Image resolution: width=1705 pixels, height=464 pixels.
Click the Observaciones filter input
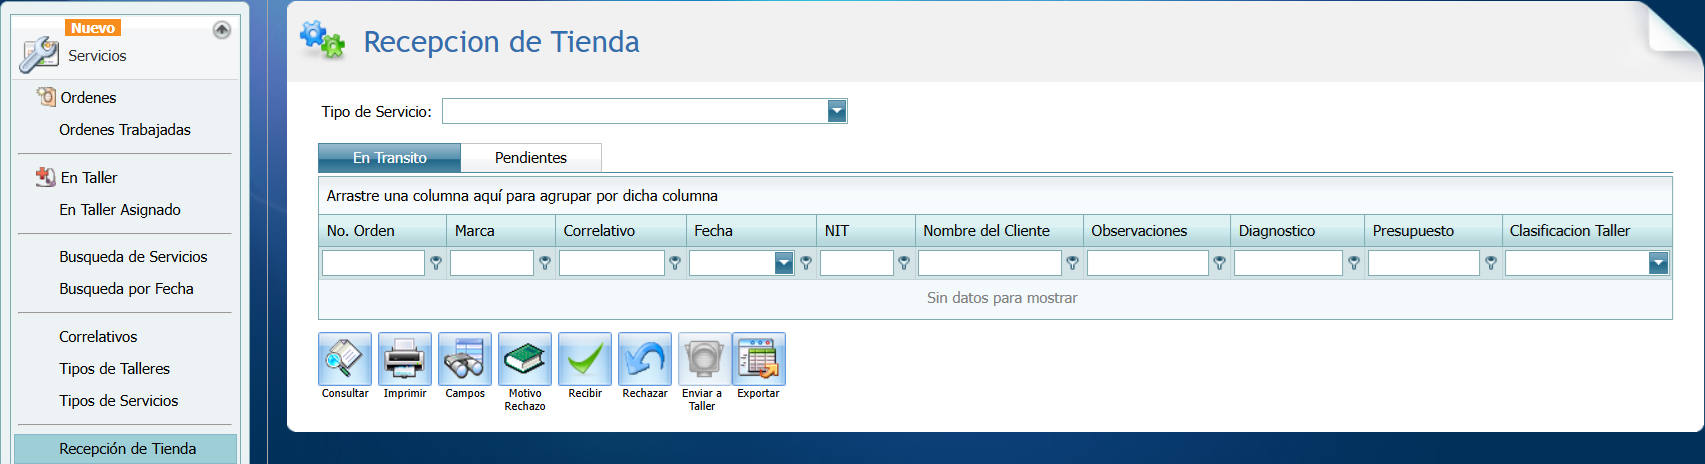point(1148,263)
